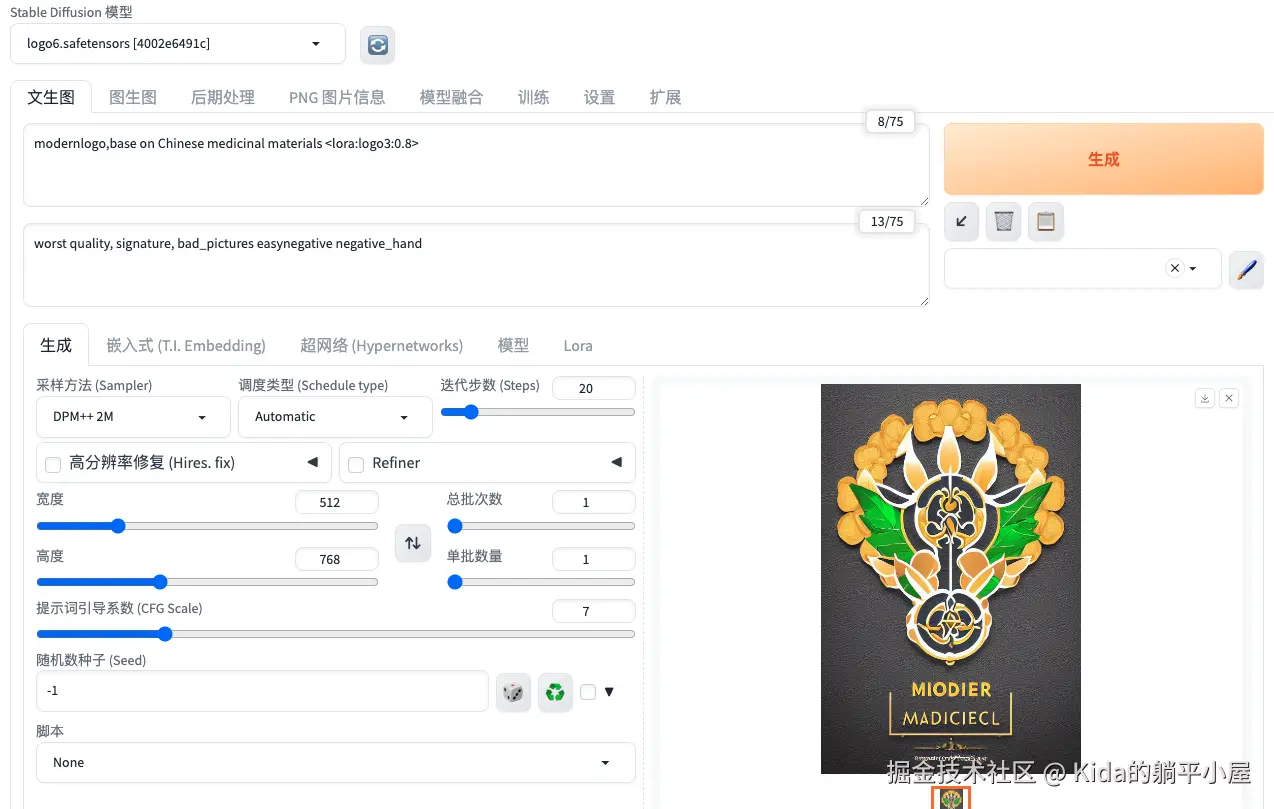Adjust the 宽度 width slider
This screenshot has height=809, width=1274.
point(207,526)
